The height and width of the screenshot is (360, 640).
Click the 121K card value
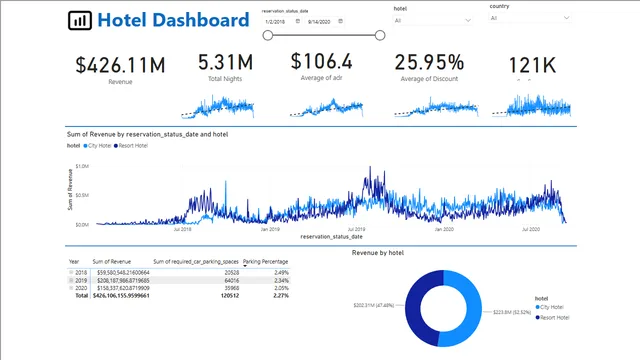pos(532,65)
